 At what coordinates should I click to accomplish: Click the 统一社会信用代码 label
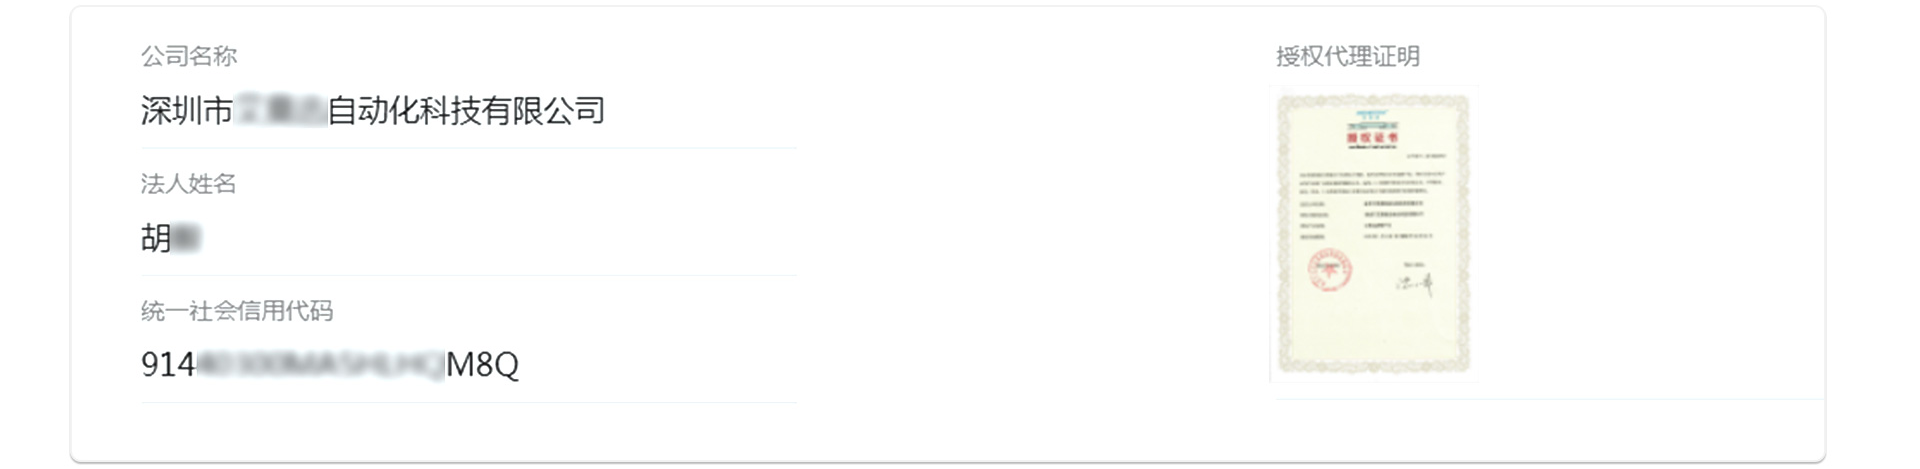(237, 311)
